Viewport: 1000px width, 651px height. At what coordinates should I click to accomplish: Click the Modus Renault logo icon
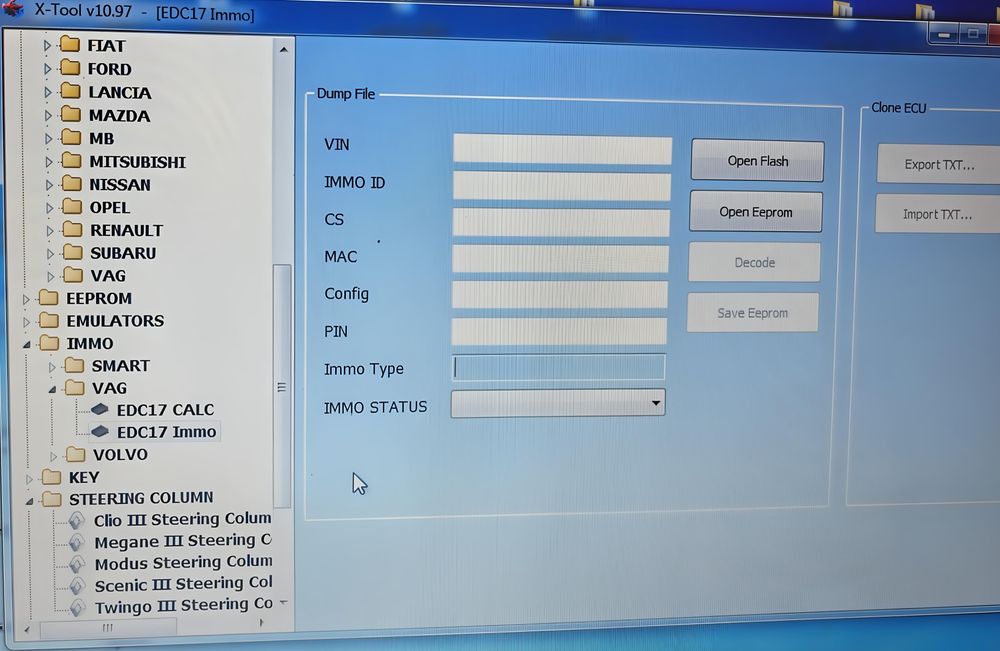pos(77,564)
